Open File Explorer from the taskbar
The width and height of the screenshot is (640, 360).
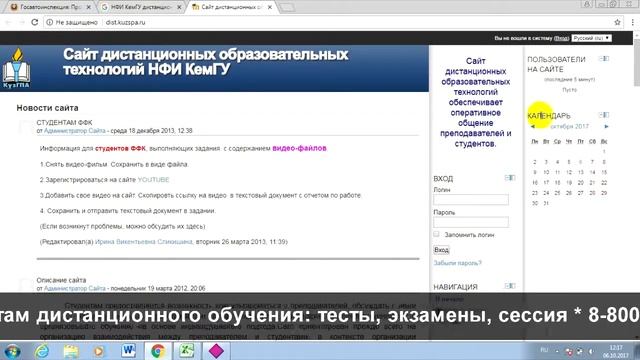[71, 351]
